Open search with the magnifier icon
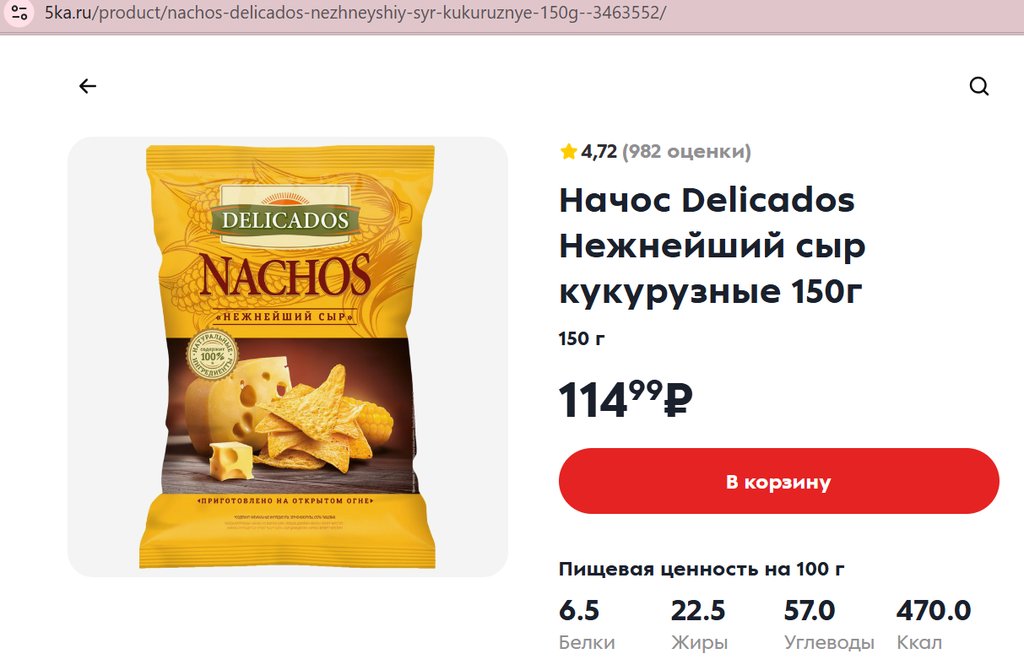Screen dimensions: 1024x670 [978, 86]
